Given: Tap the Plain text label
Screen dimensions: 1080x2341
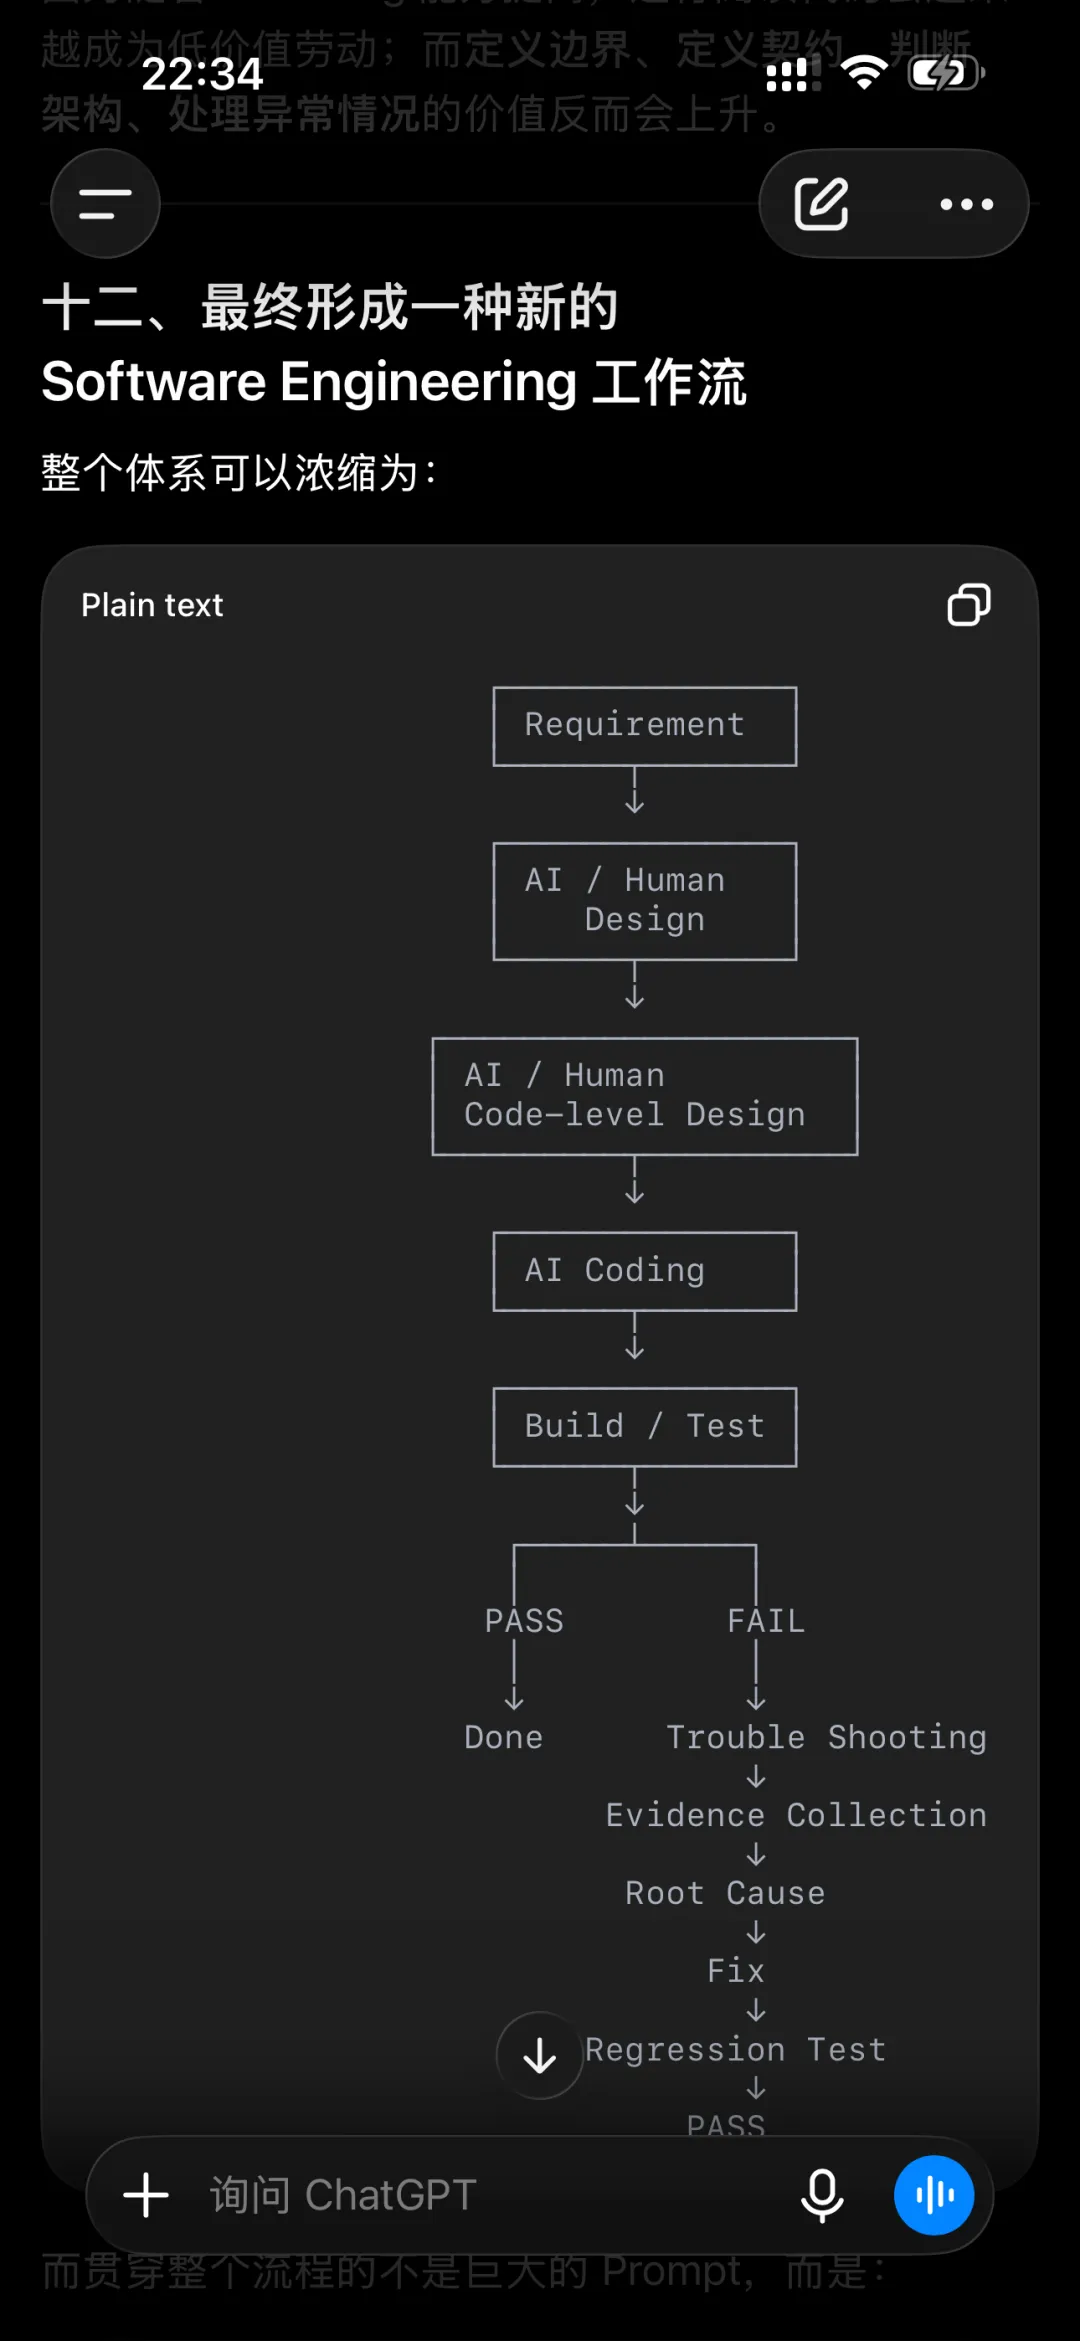Looking at the screenshot, I should (152, 605).
